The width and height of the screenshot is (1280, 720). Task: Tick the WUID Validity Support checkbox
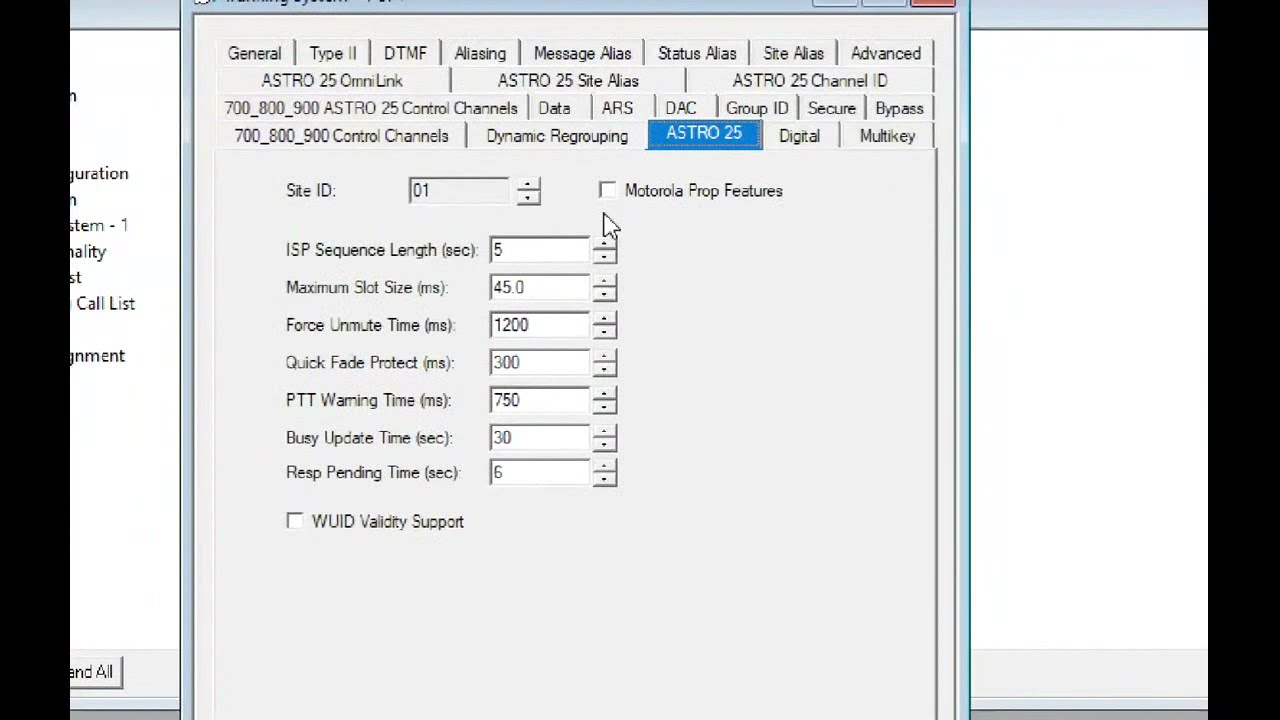click(294, 521)
